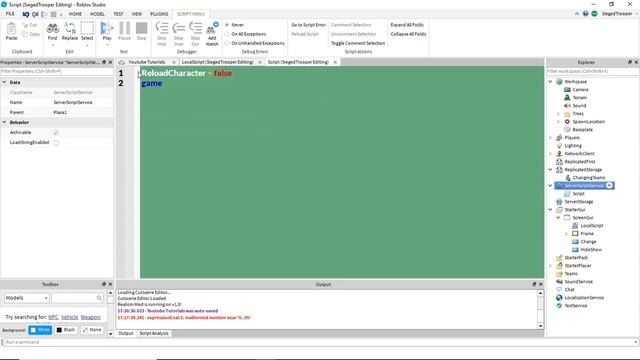Expand the Trees folder in Explorer
Viewport: 640px width, 360px height.
pos(558,114)
